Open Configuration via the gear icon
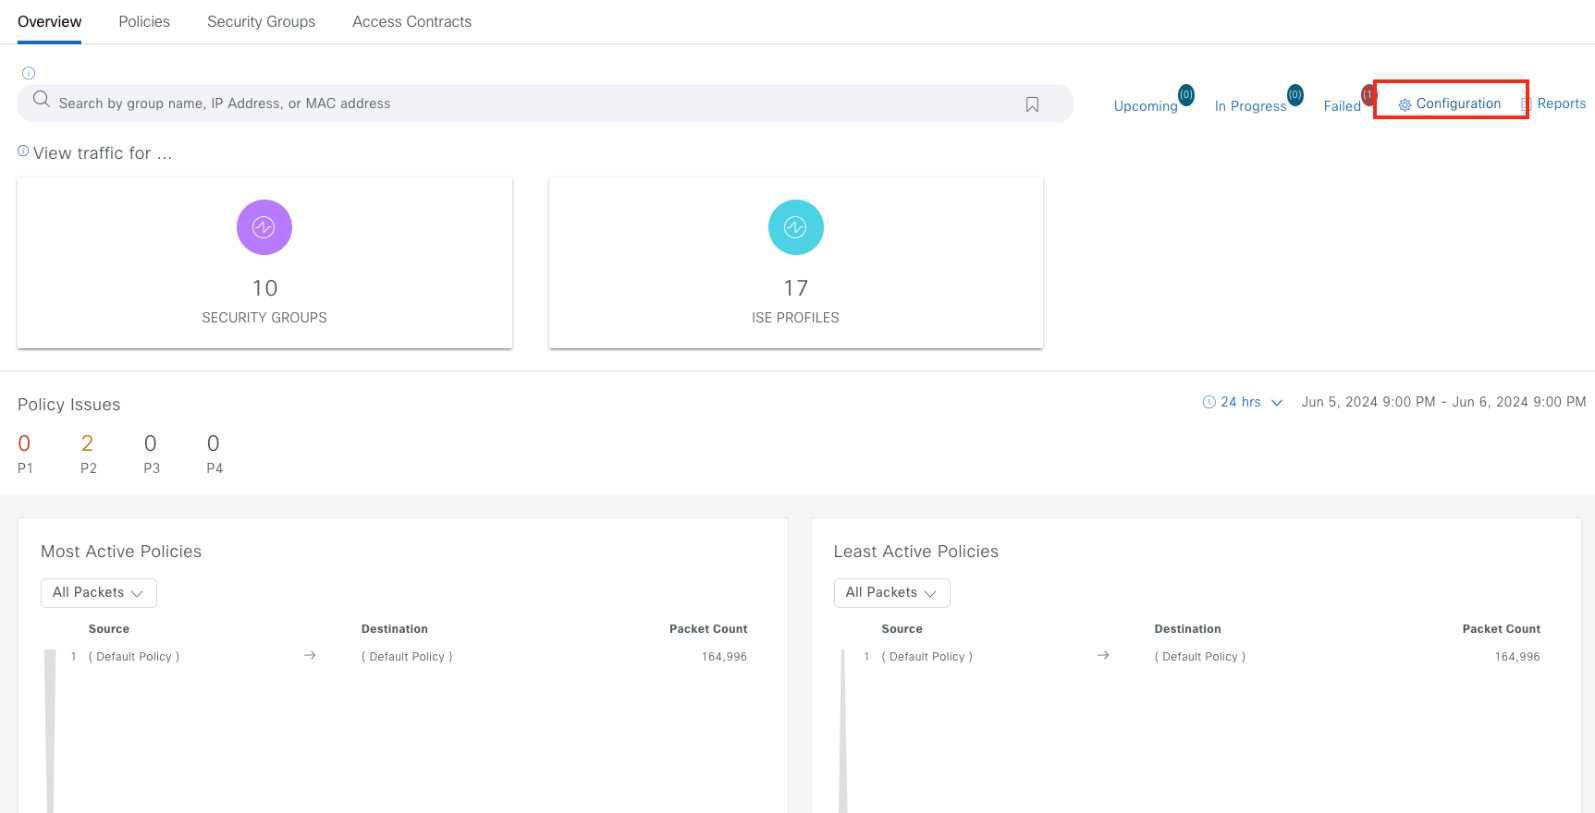Screen dimensions: 1595x813 click(1404, 105)
